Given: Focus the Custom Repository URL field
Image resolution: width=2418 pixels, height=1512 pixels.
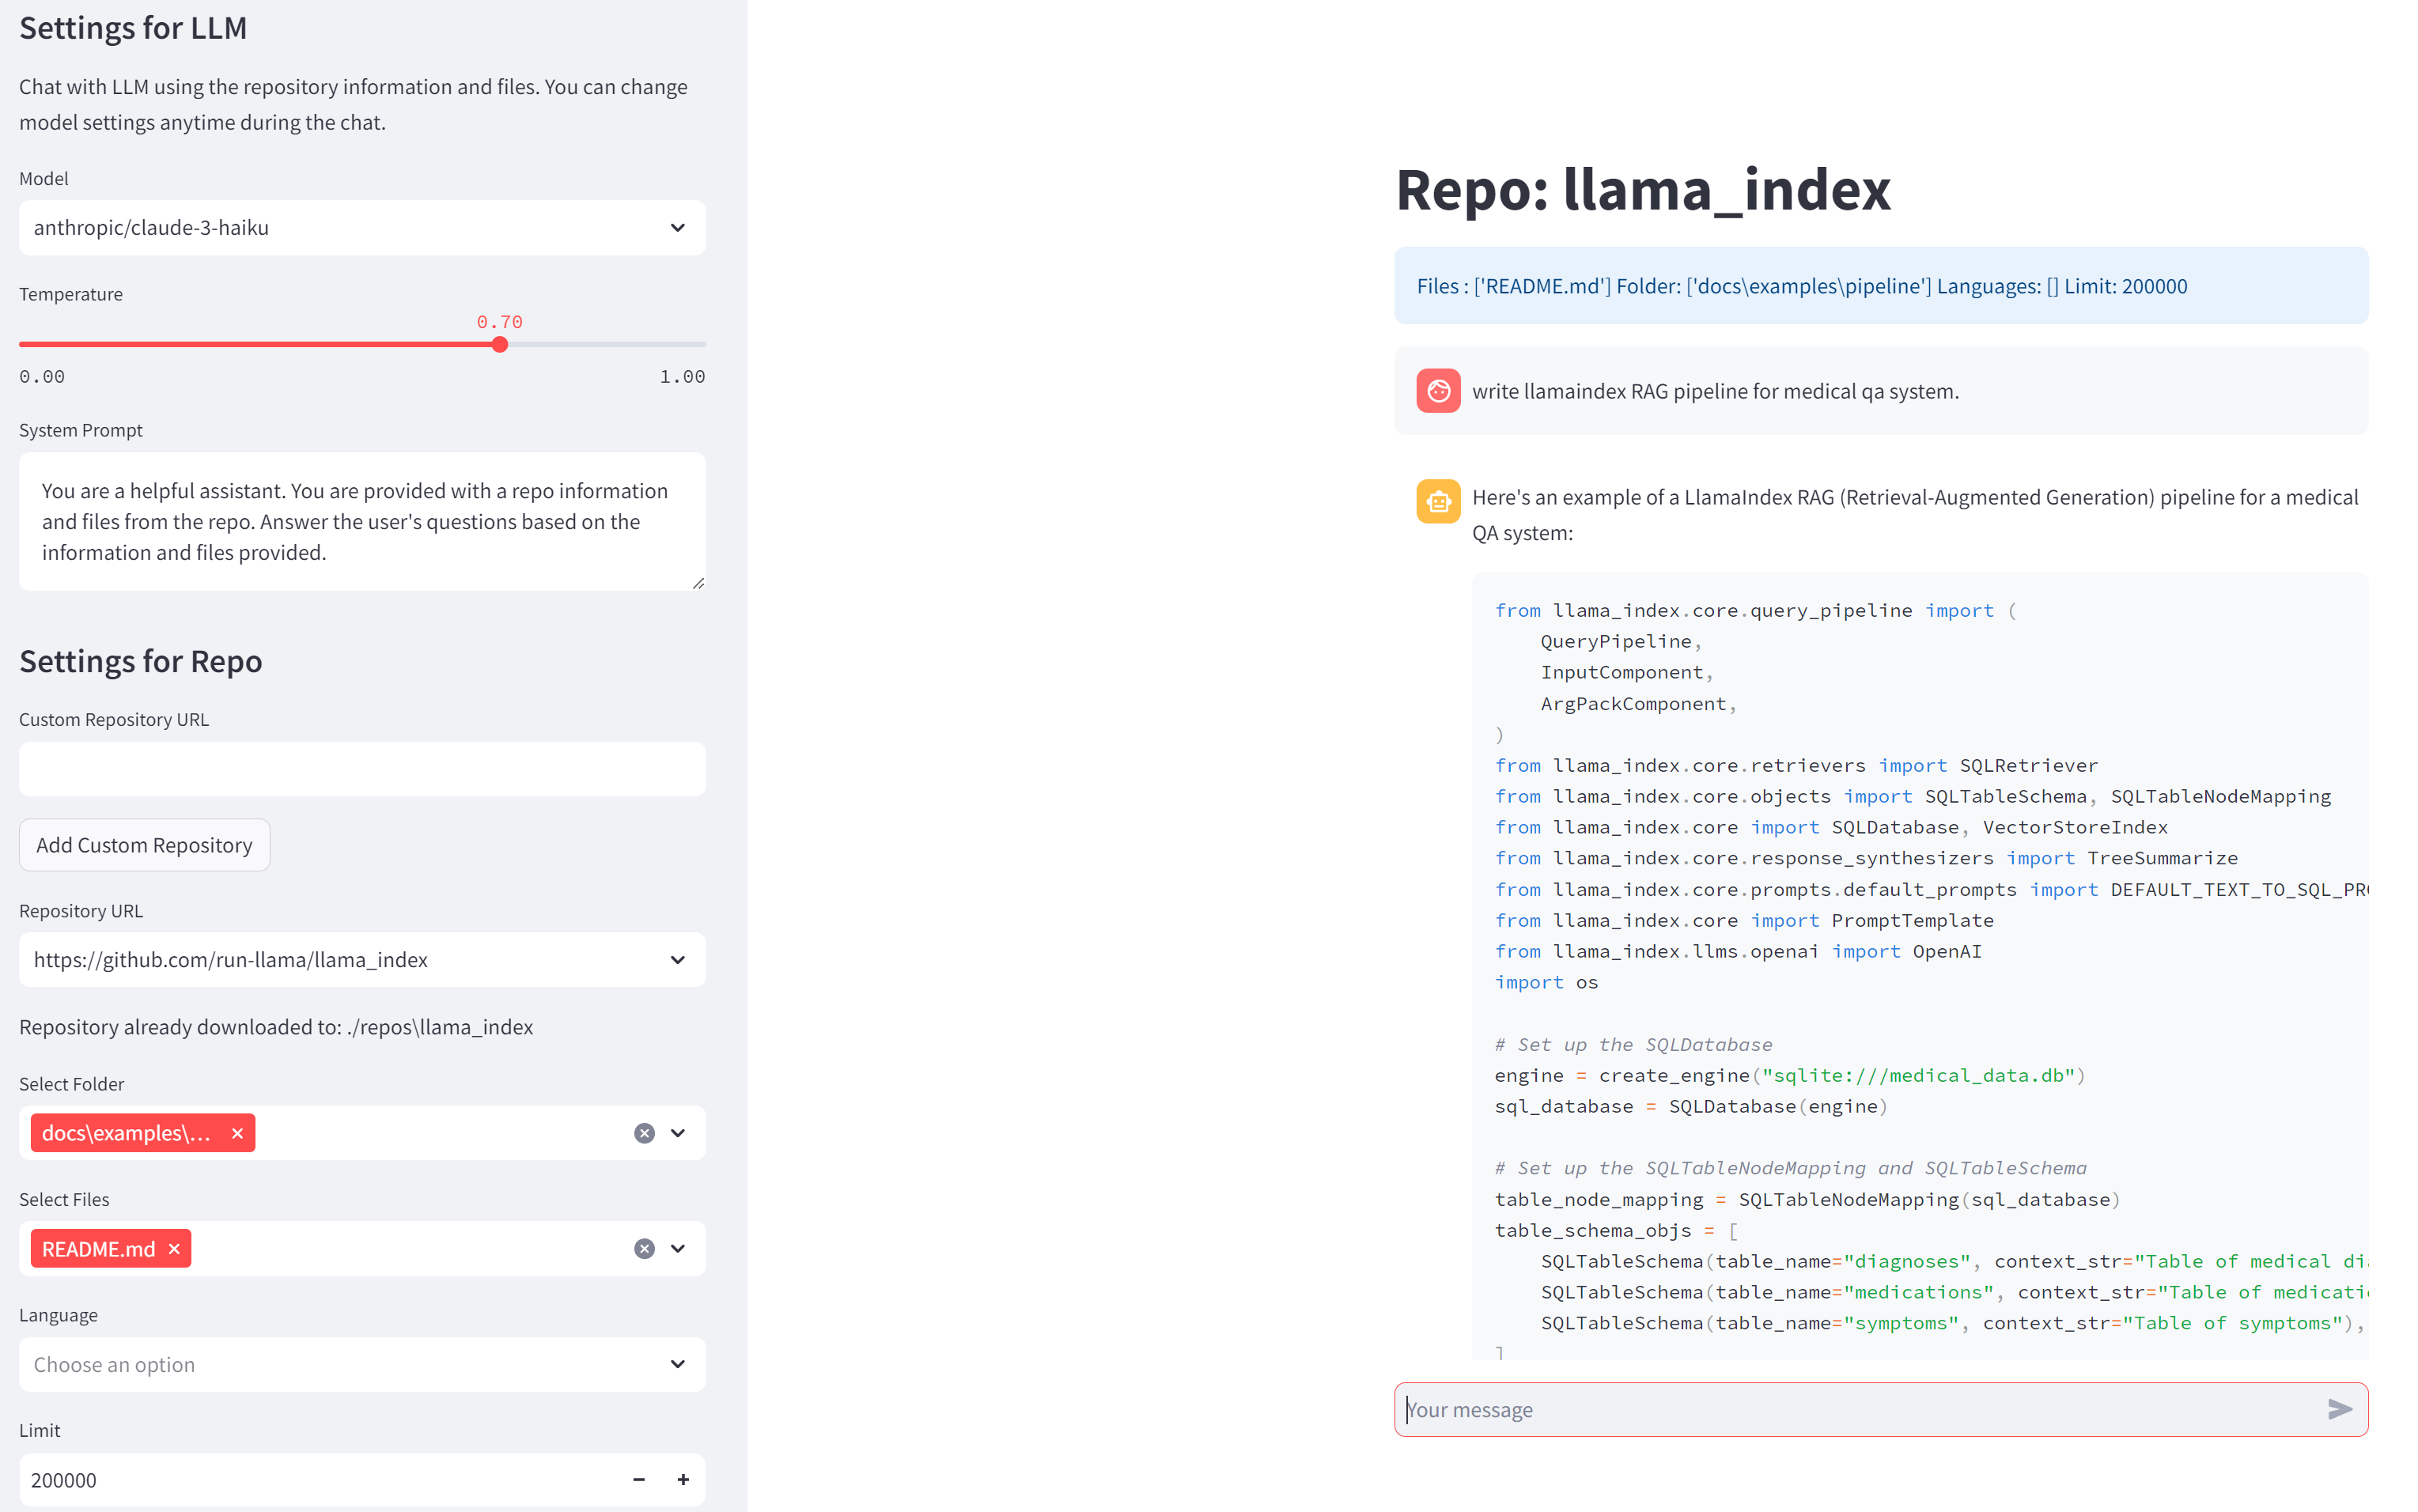Looking at the screenshot, I should point(361,769).
